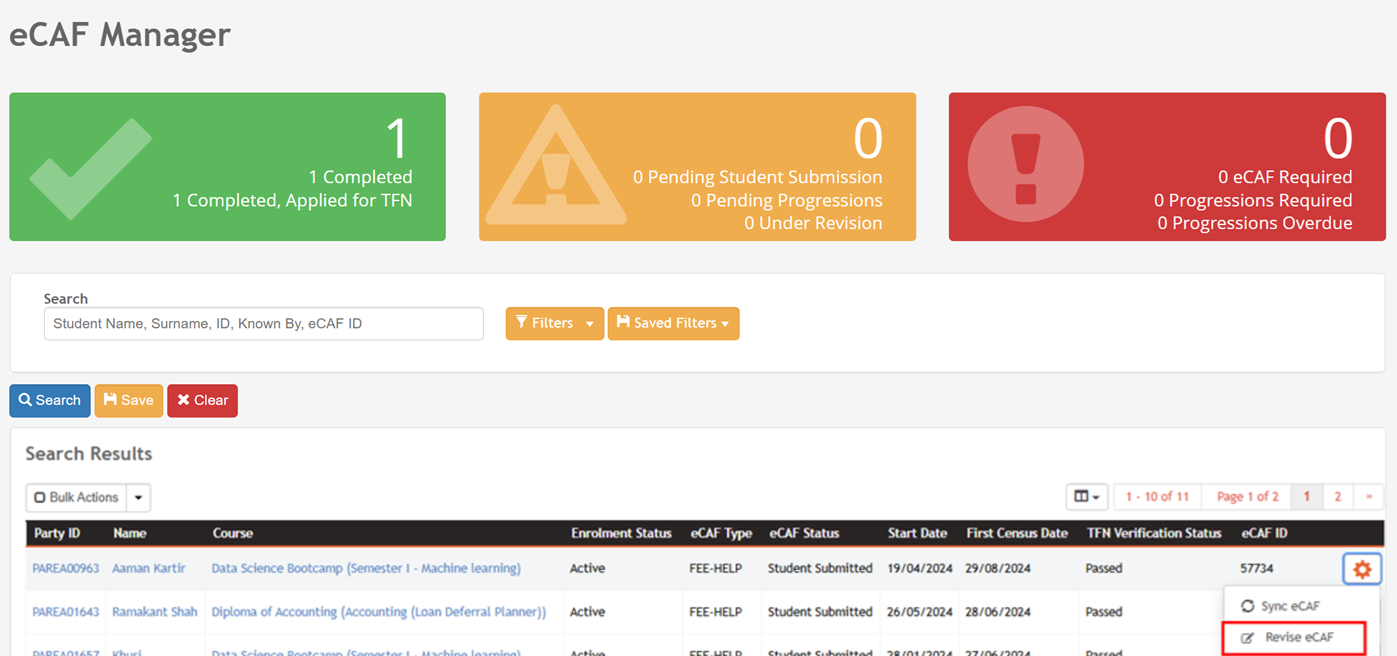Click the student search input field

coord(263,324)
